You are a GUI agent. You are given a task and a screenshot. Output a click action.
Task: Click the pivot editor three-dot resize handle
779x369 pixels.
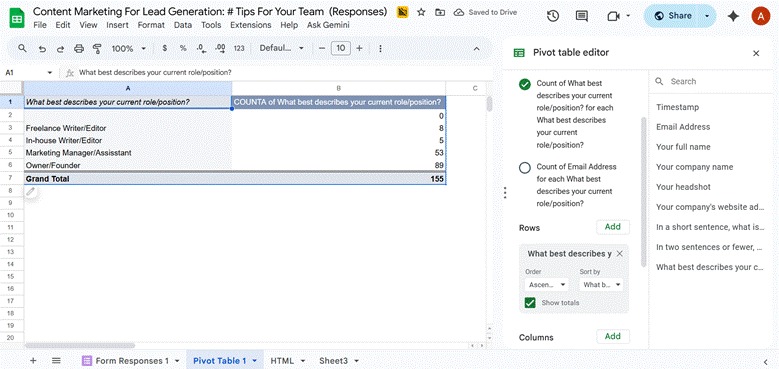pyautogui.click(x=505, y=193)
